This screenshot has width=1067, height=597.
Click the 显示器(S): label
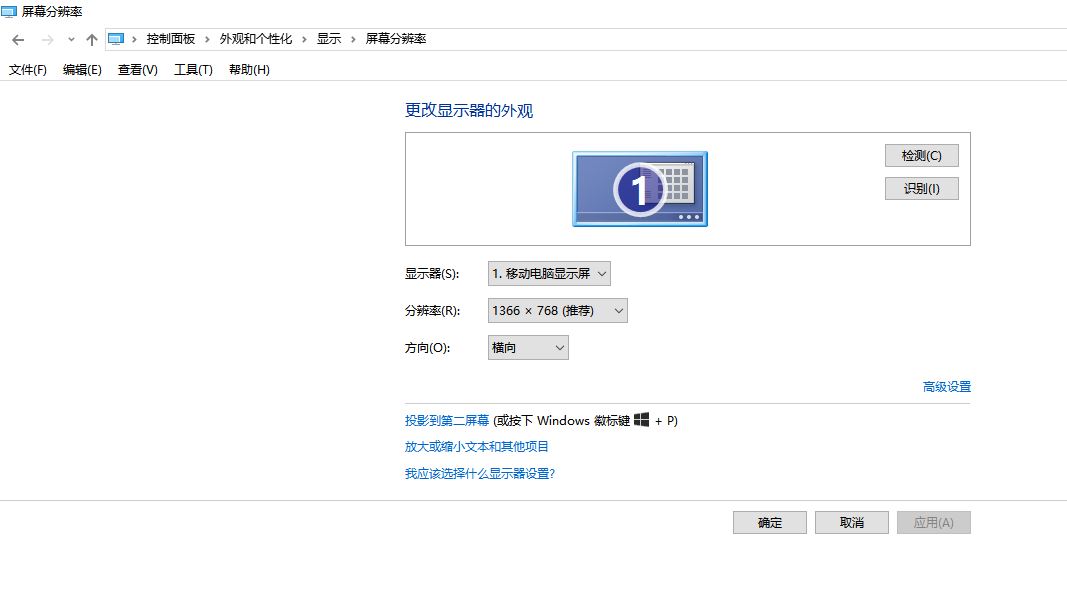point(432,274)
